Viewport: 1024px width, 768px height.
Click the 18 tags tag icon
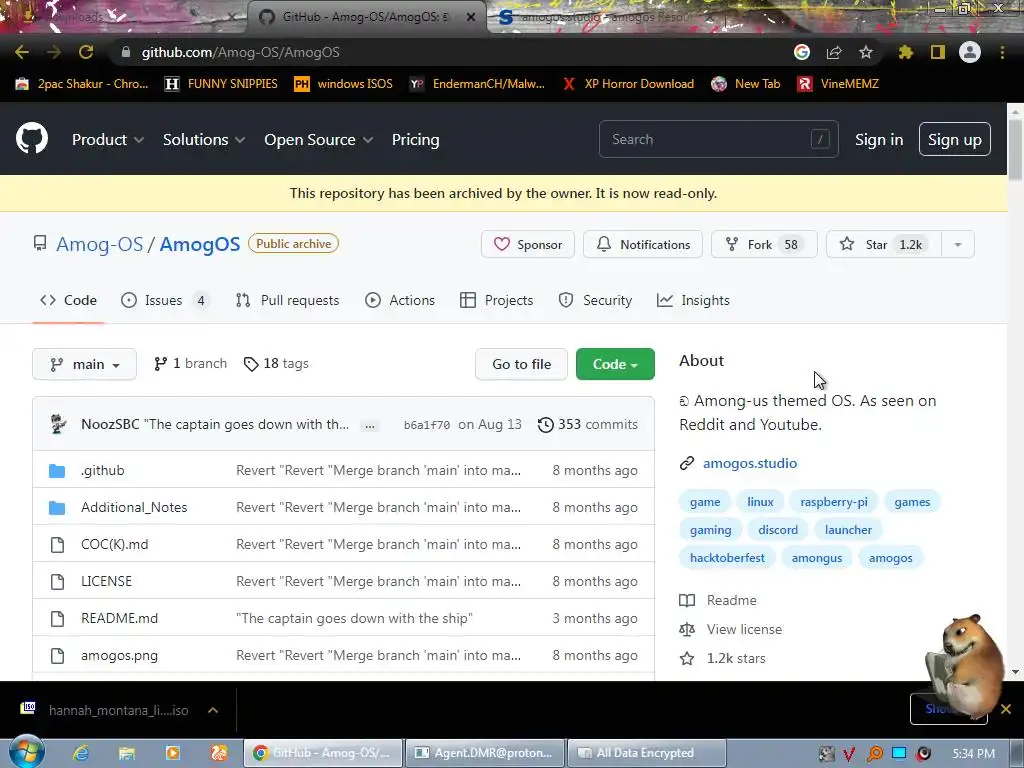[x=251, y=364]
